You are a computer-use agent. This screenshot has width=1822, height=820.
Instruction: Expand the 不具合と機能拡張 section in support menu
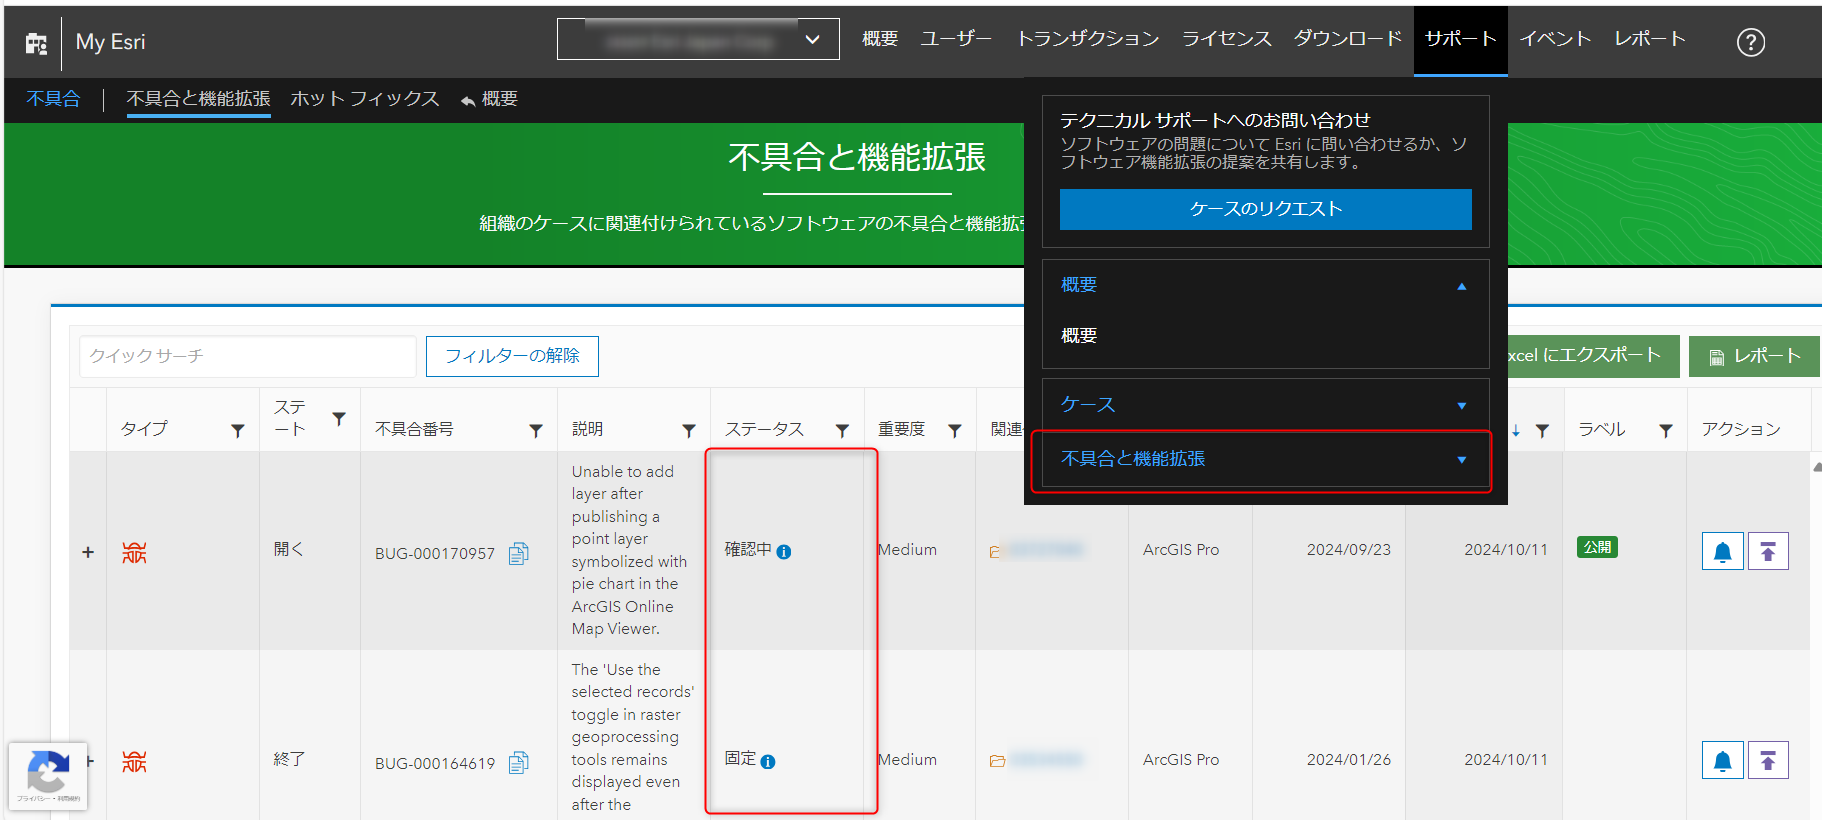[1265, 459]
